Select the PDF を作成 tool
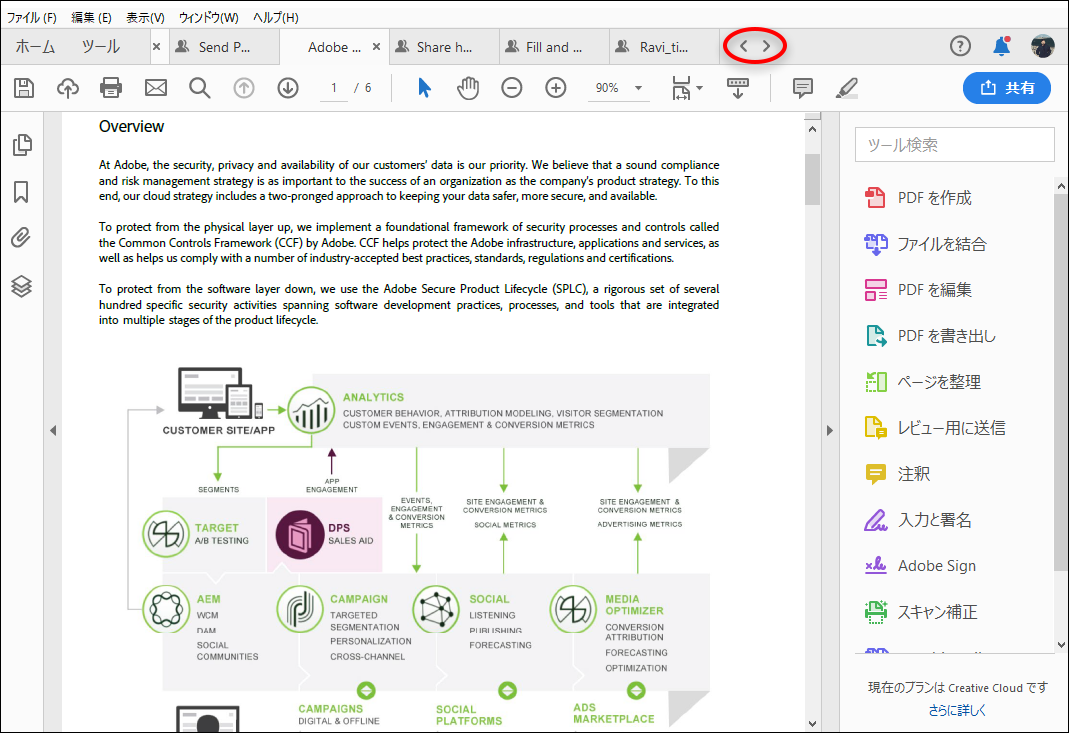 pyautogui.click(x=918, y=198)
